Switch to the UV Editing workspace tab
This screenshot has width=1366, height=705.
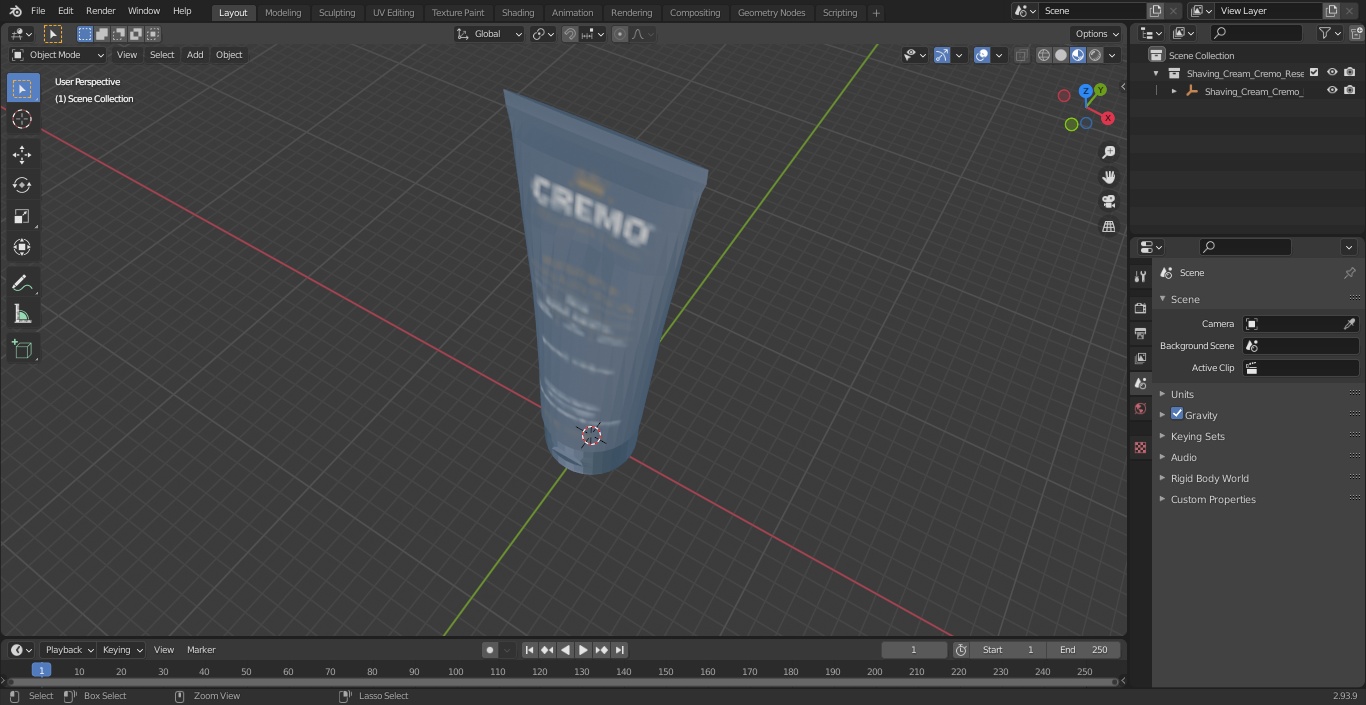coord(393,13)
